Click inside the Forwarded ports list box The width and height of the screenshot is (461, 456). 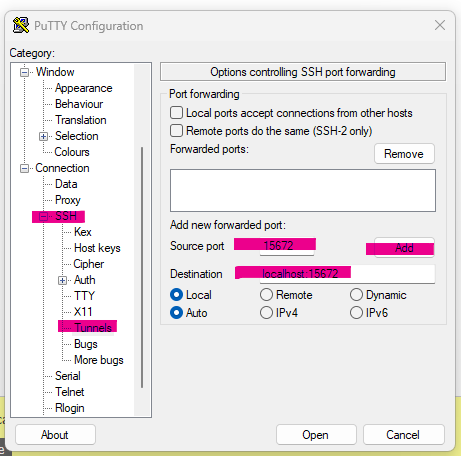(303, 190)
